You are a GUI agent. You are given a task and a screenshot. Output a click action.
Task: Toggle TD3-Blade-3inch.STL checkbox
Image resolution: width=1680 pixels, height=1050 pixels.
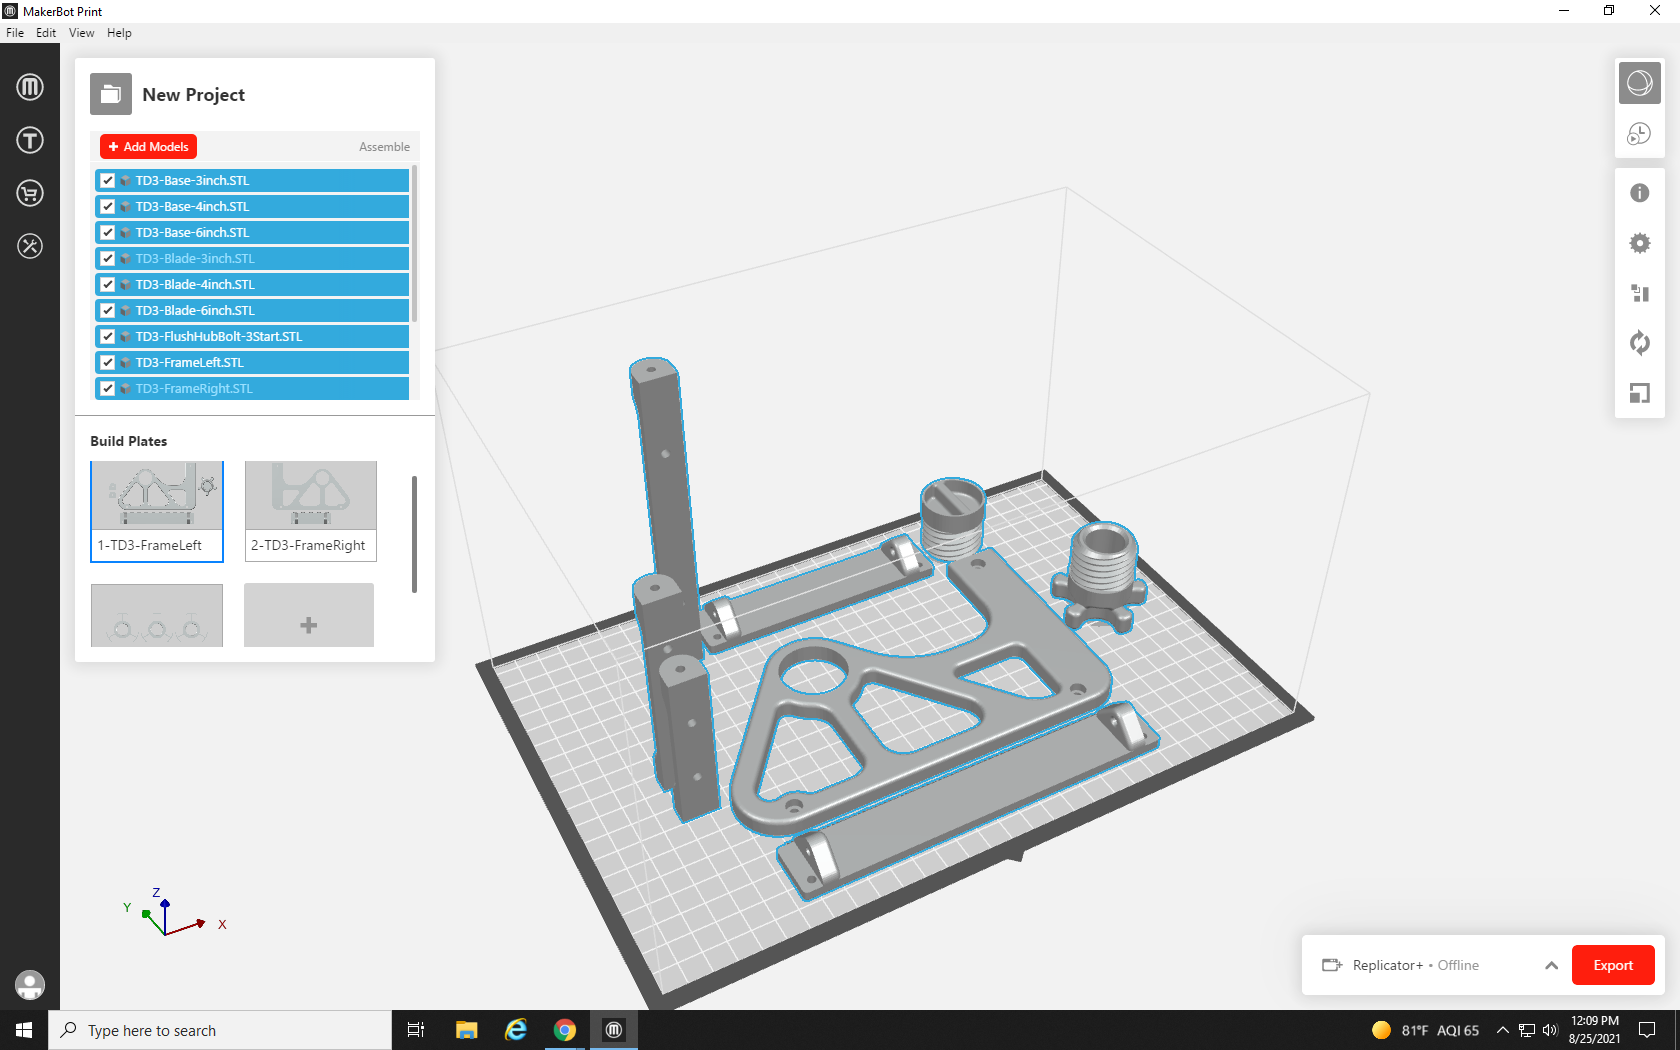pyautogui.click(x=108, y=259)
